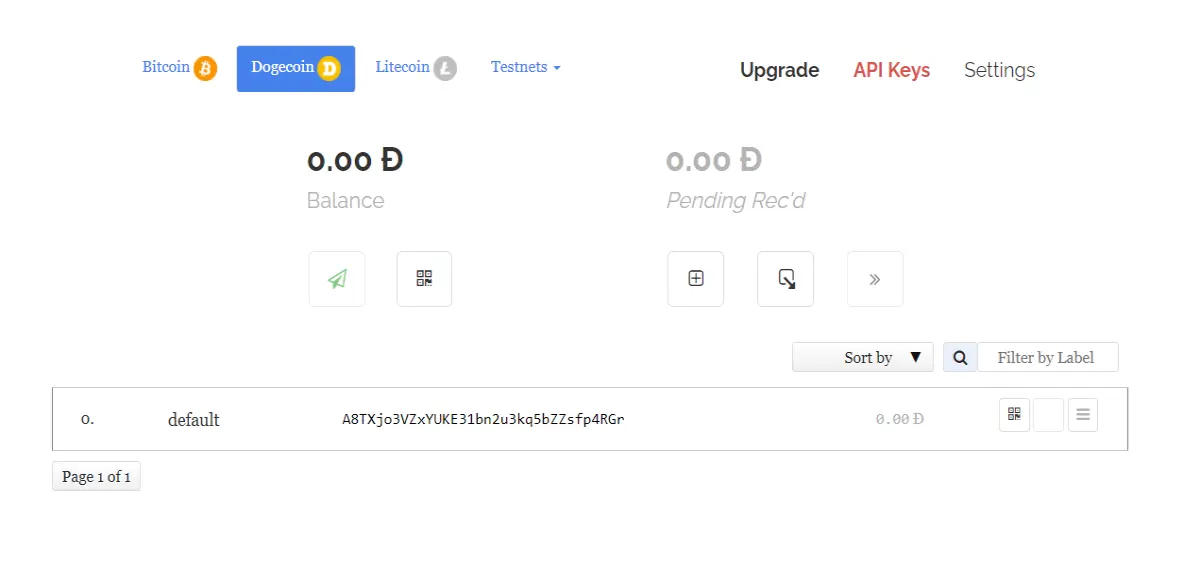Switch to the Litecoin tab
The width and height of the screenshot is (1200, 580).
pos(416,68)
